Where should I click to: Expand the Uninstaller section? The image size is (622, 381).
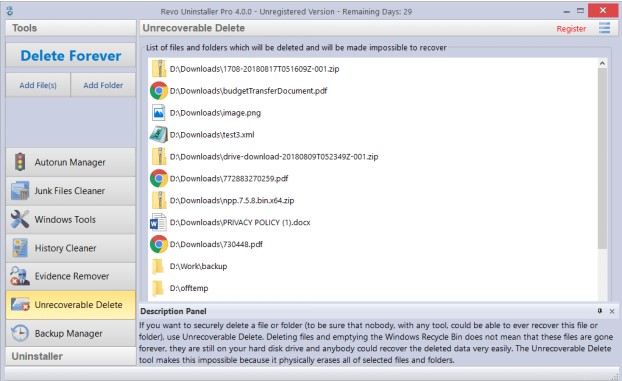click(x=71, y=356)
